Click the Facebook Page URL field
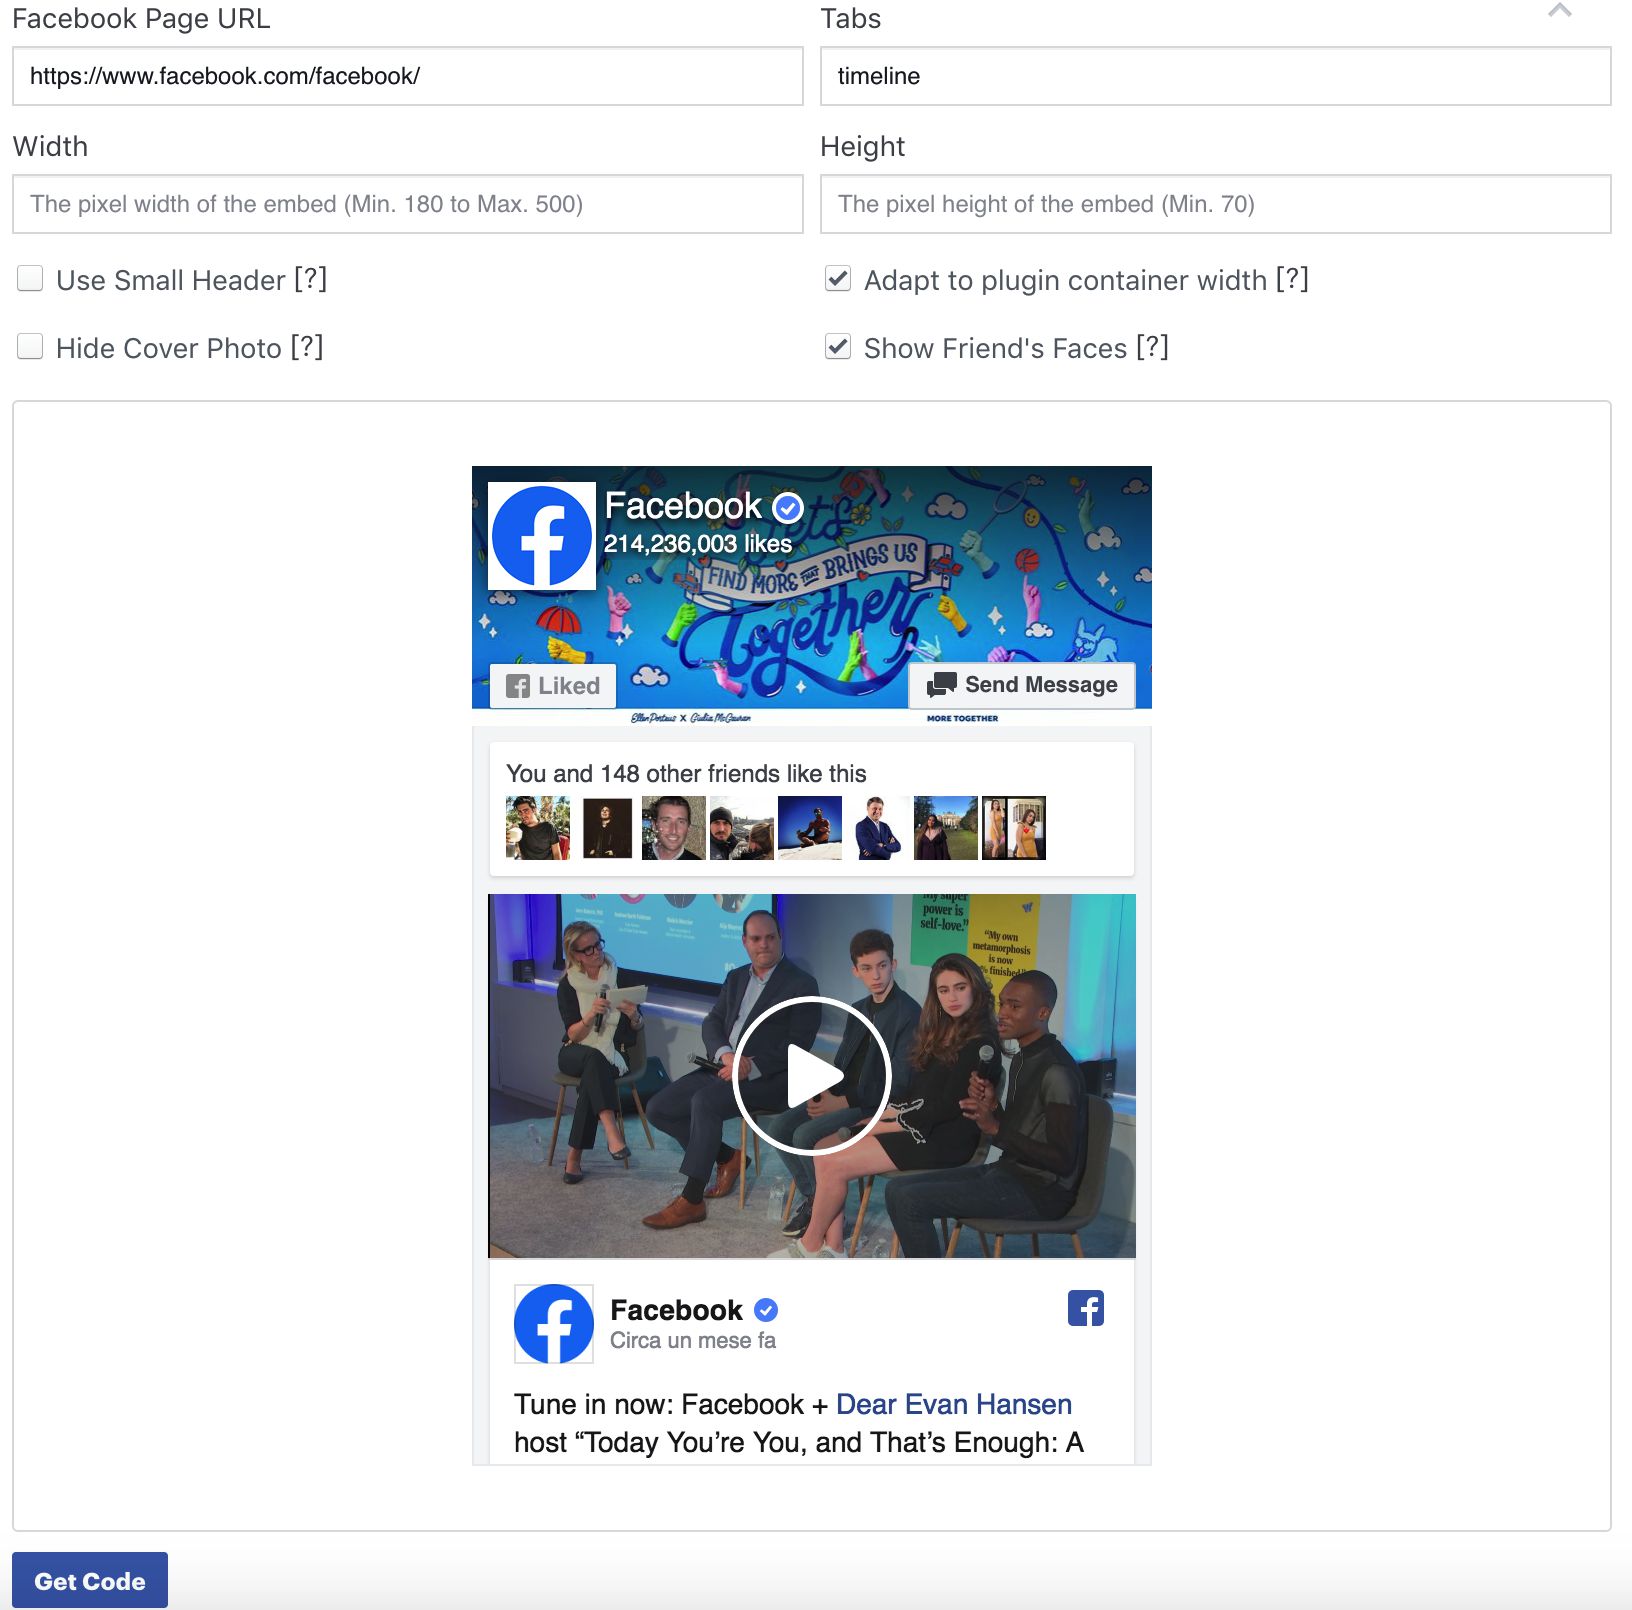The height and width of the screenshot is (1610, 1632). click(407, 76)
